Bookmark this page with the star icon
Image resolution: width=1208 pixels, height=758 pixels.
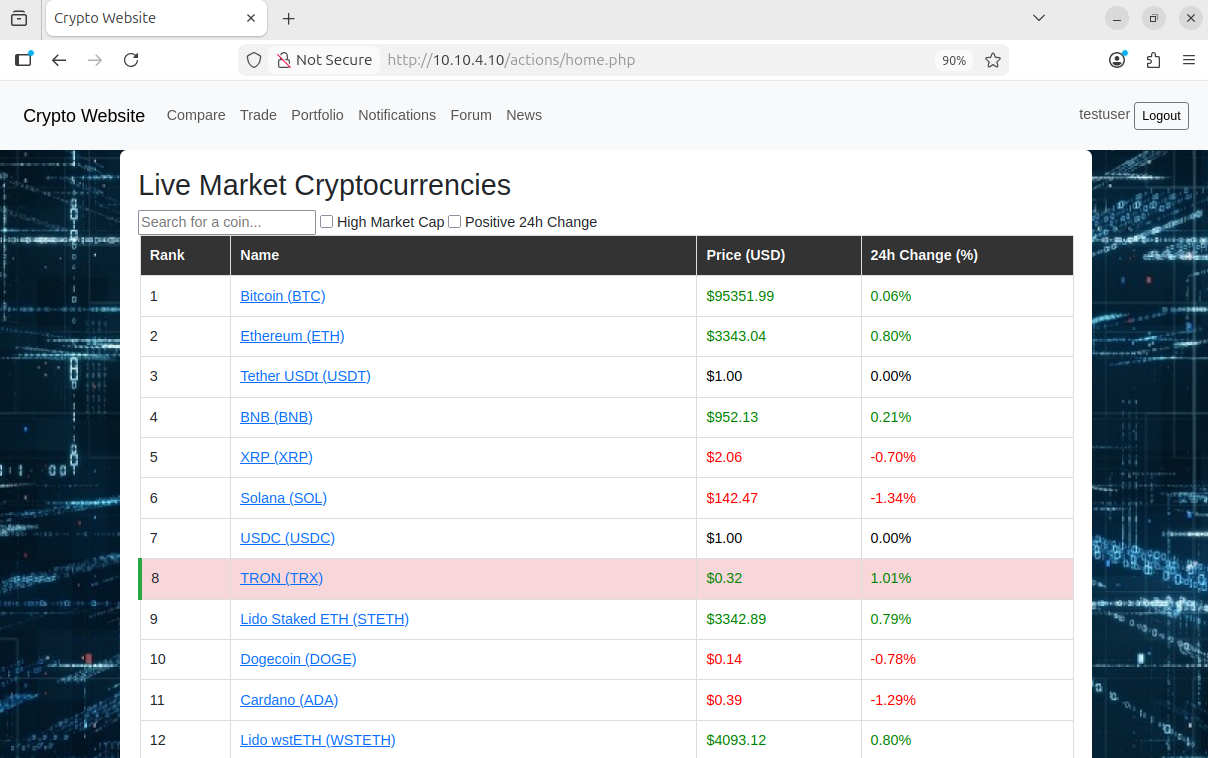coord(993,60)
